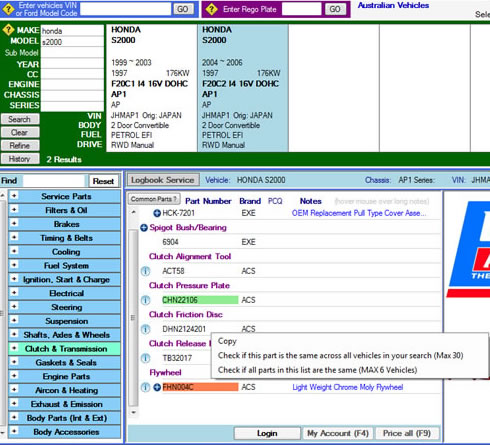Expand the Suspension category

click(x=14, y=320)
